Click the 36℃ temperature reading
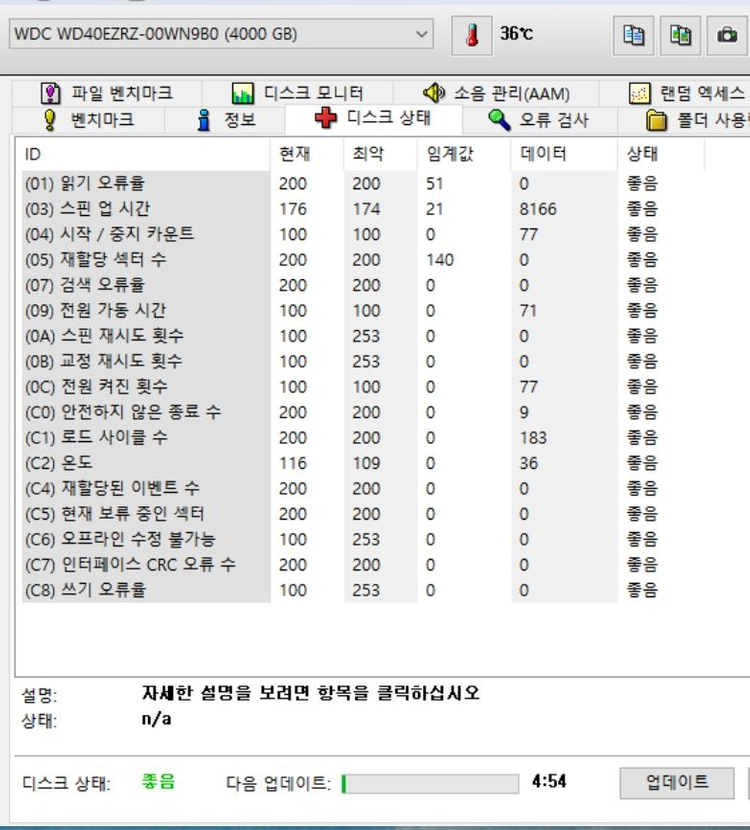 517,34
